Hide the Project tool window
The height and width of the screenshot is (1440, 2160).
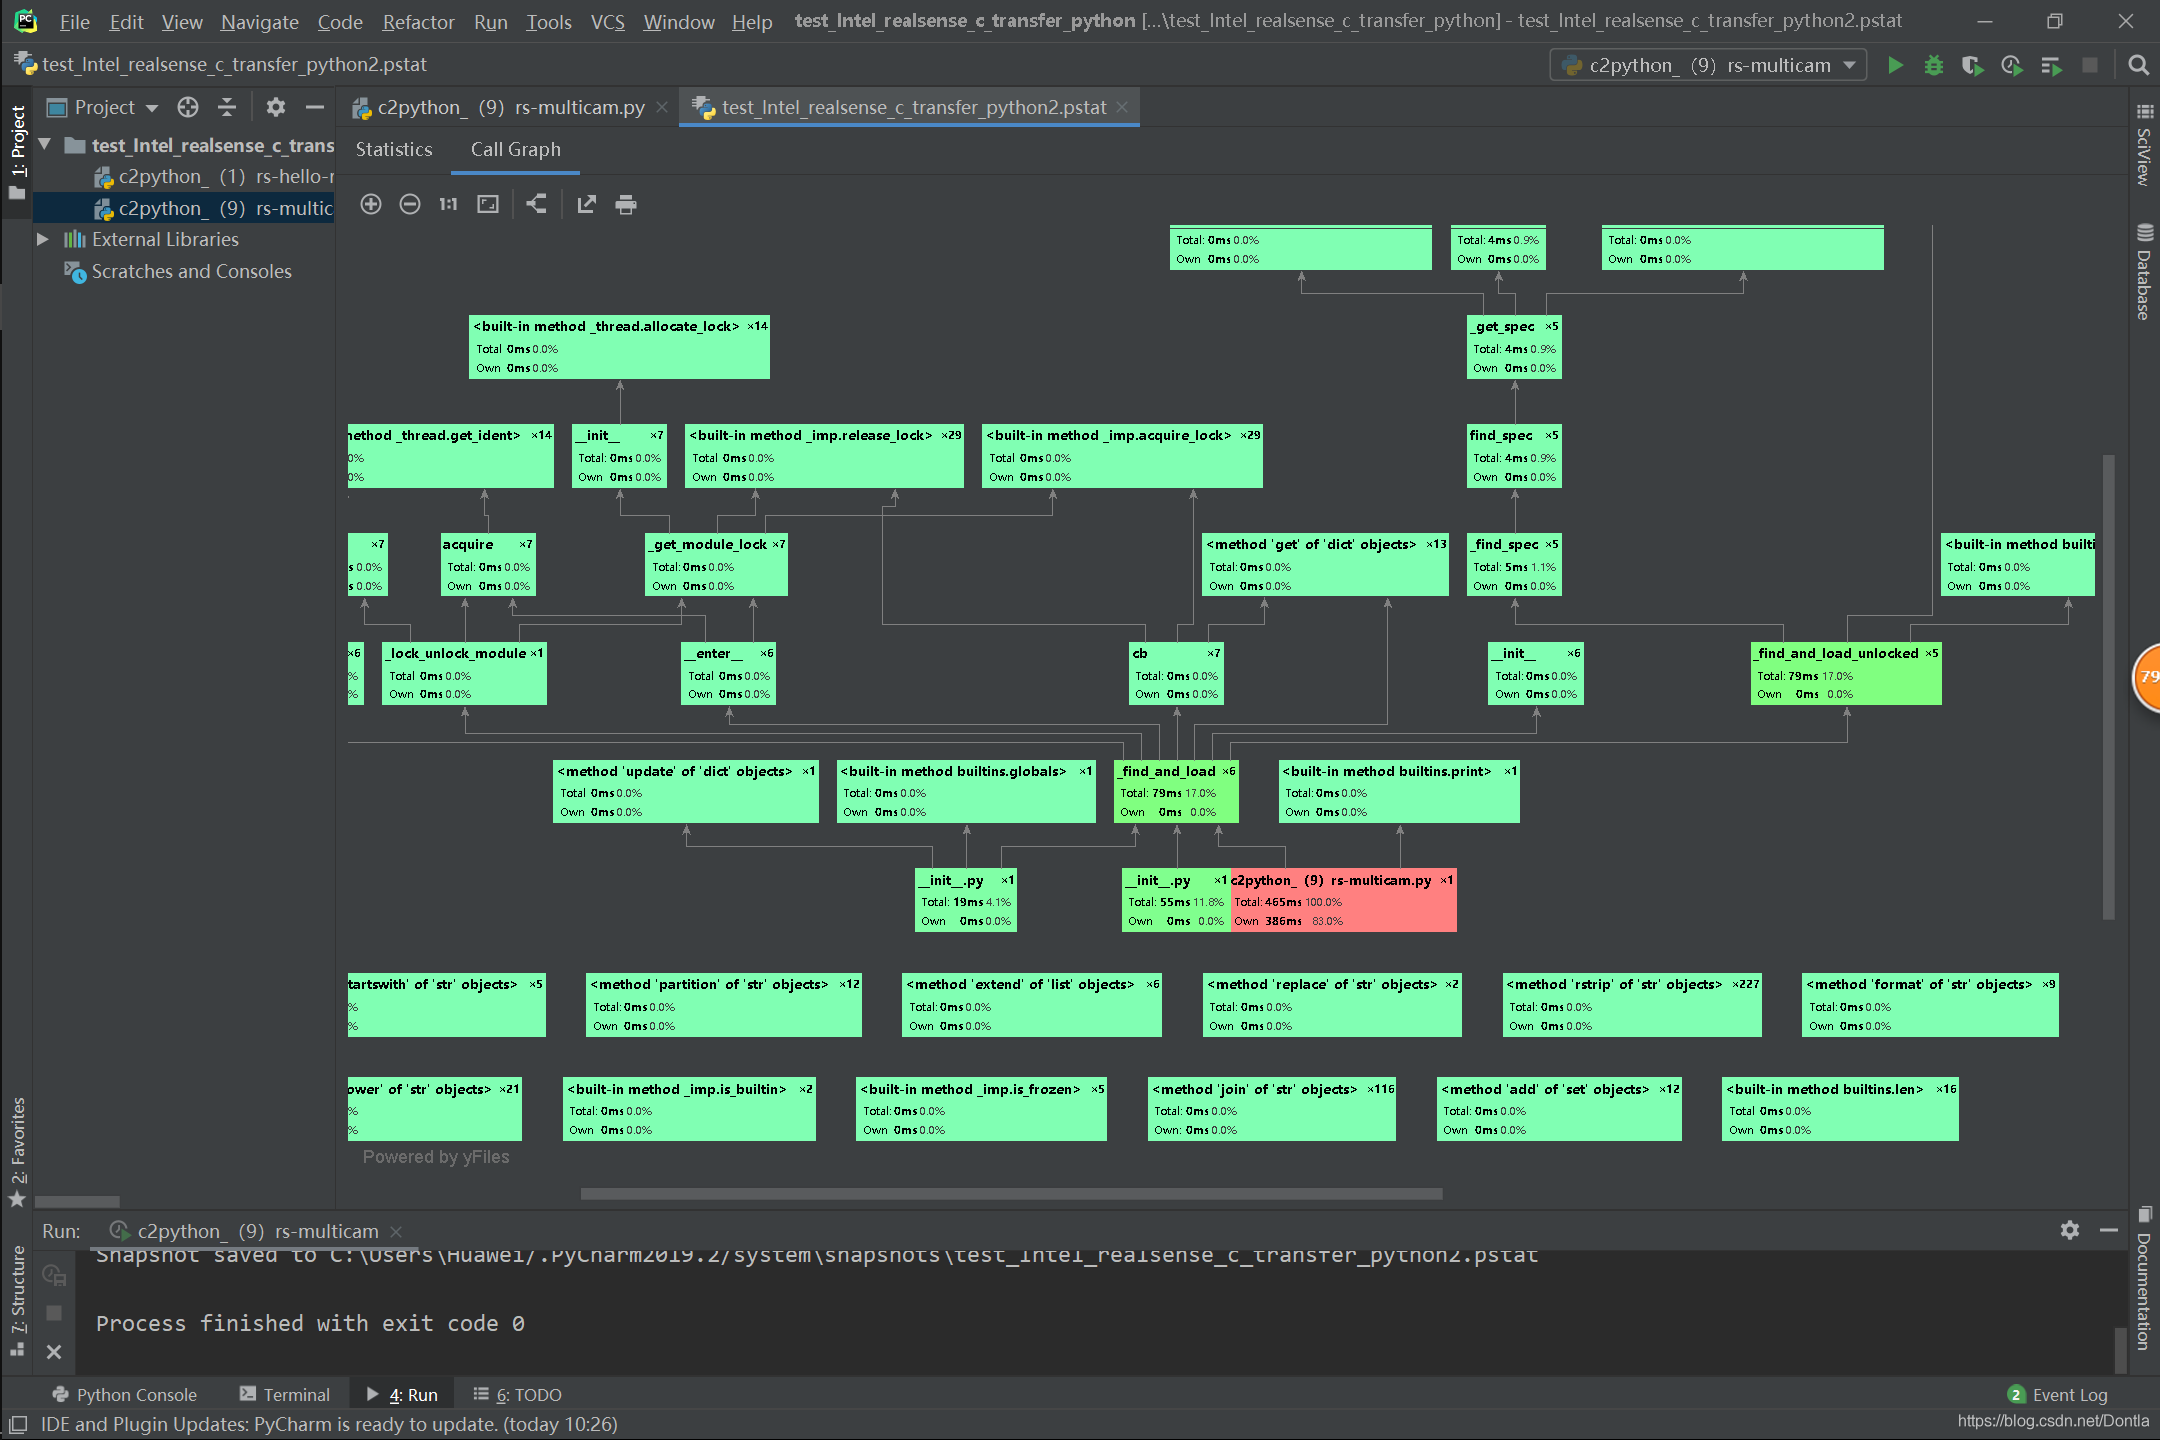click(x=315, y=107)
